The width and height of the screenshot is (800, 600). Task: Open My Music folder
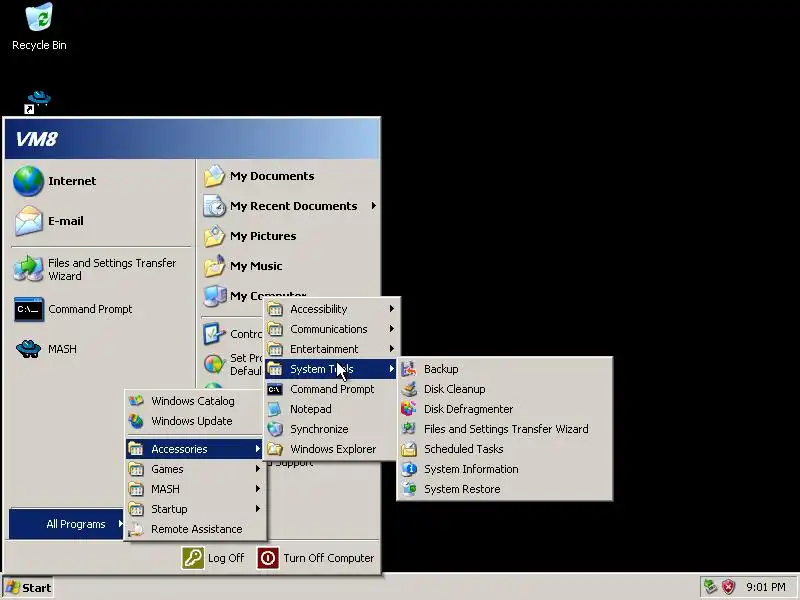click(x=289, y=266)
